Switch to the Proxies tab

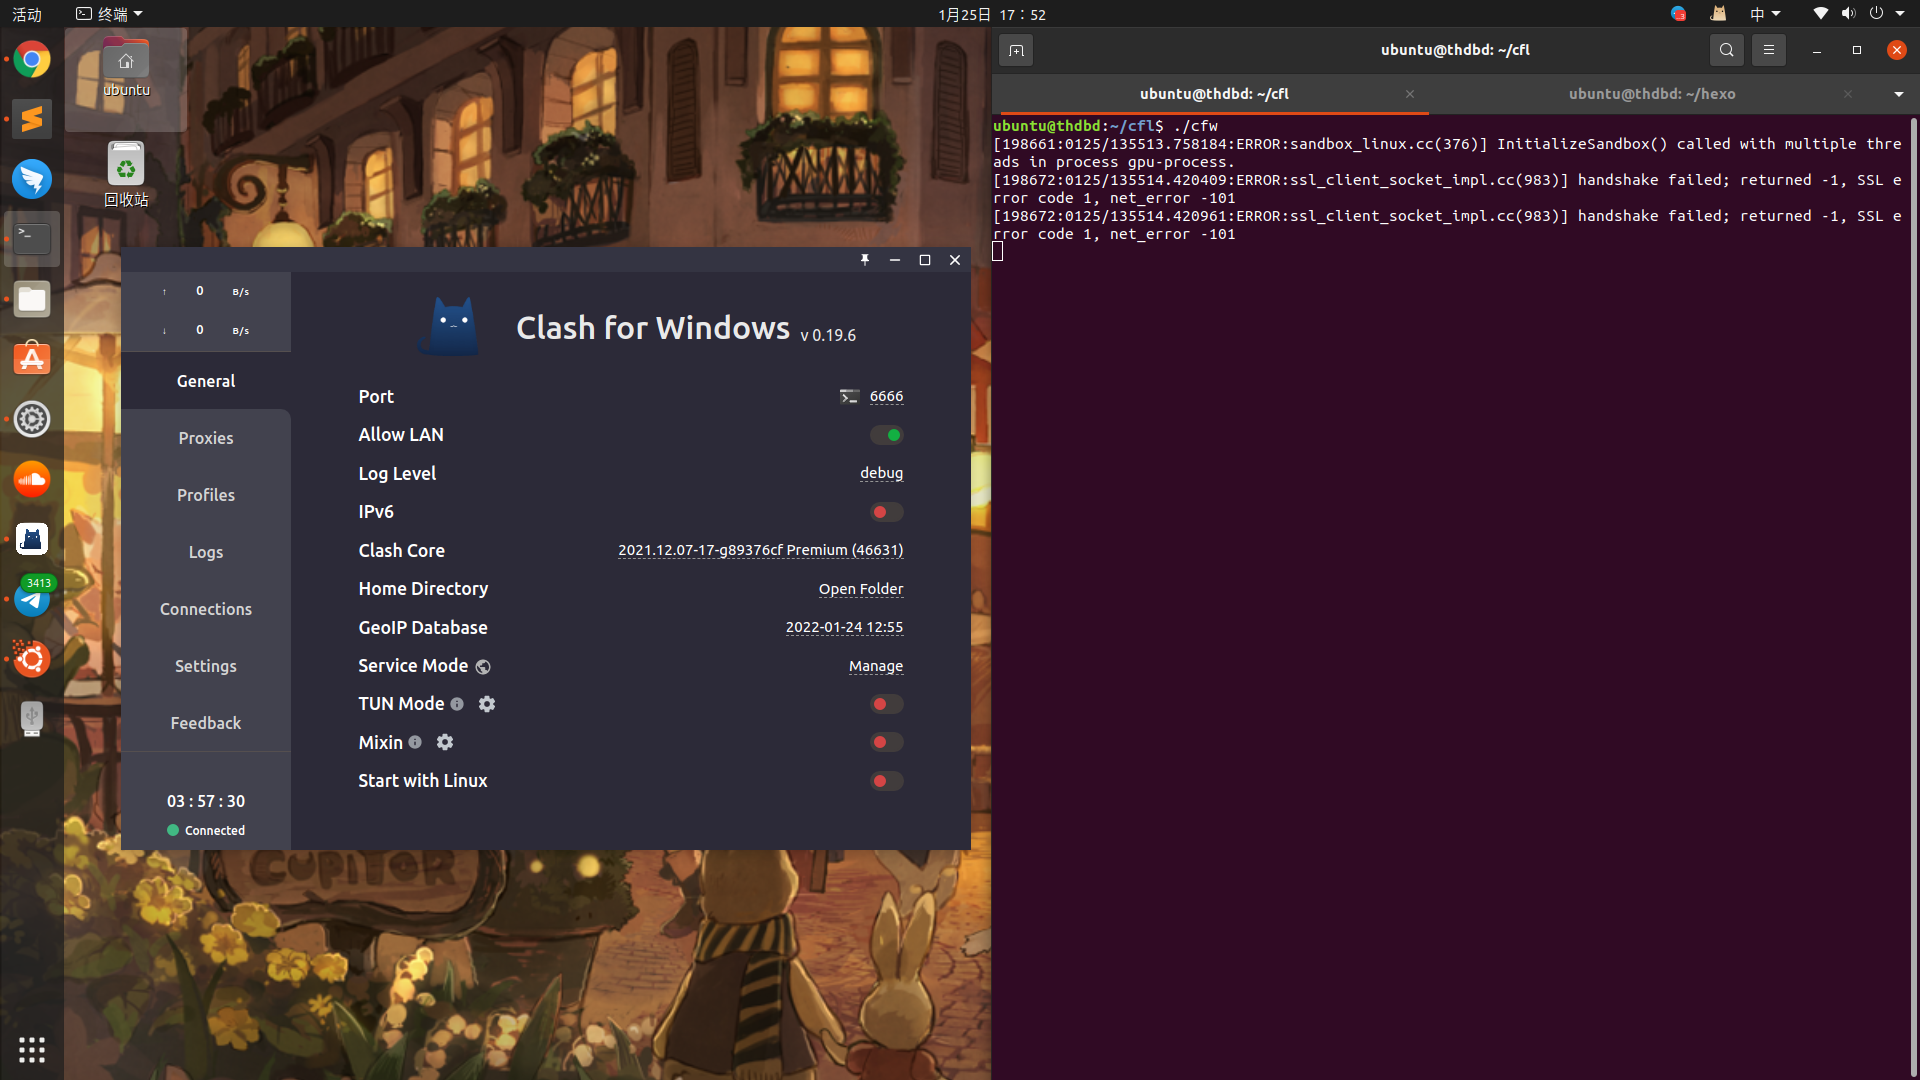coord(206,438)
